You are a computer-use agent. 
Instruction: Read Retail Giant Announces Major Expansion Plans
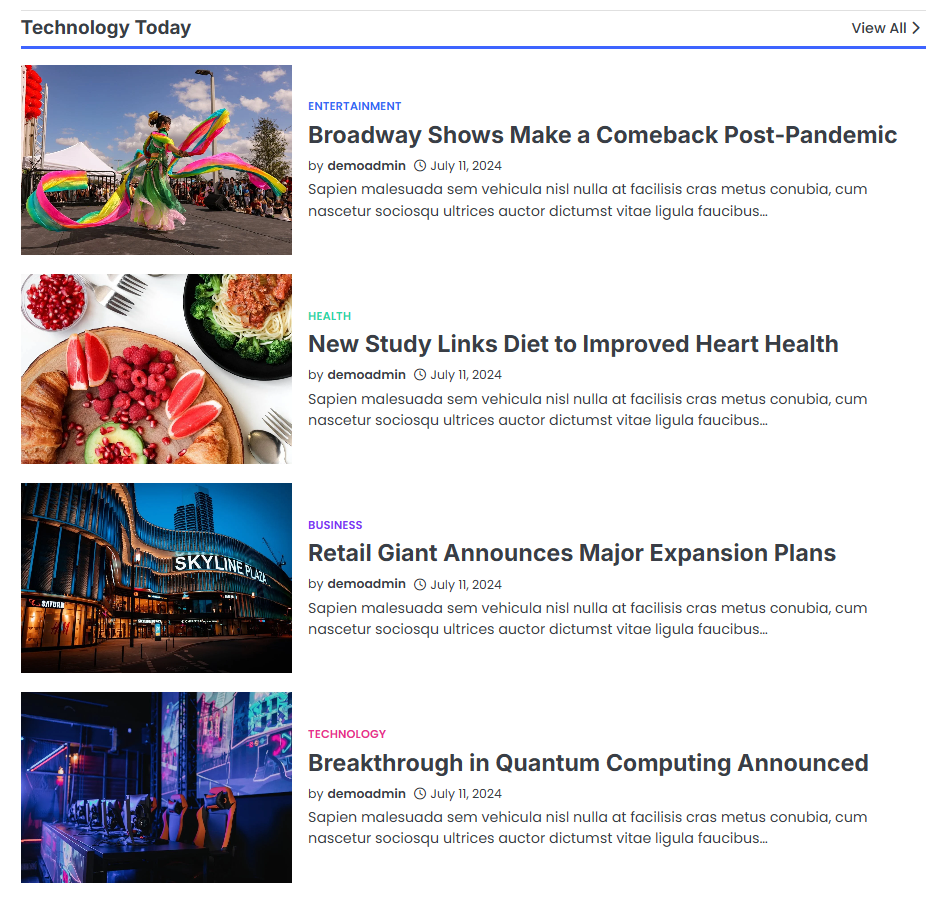click(572, 553)
